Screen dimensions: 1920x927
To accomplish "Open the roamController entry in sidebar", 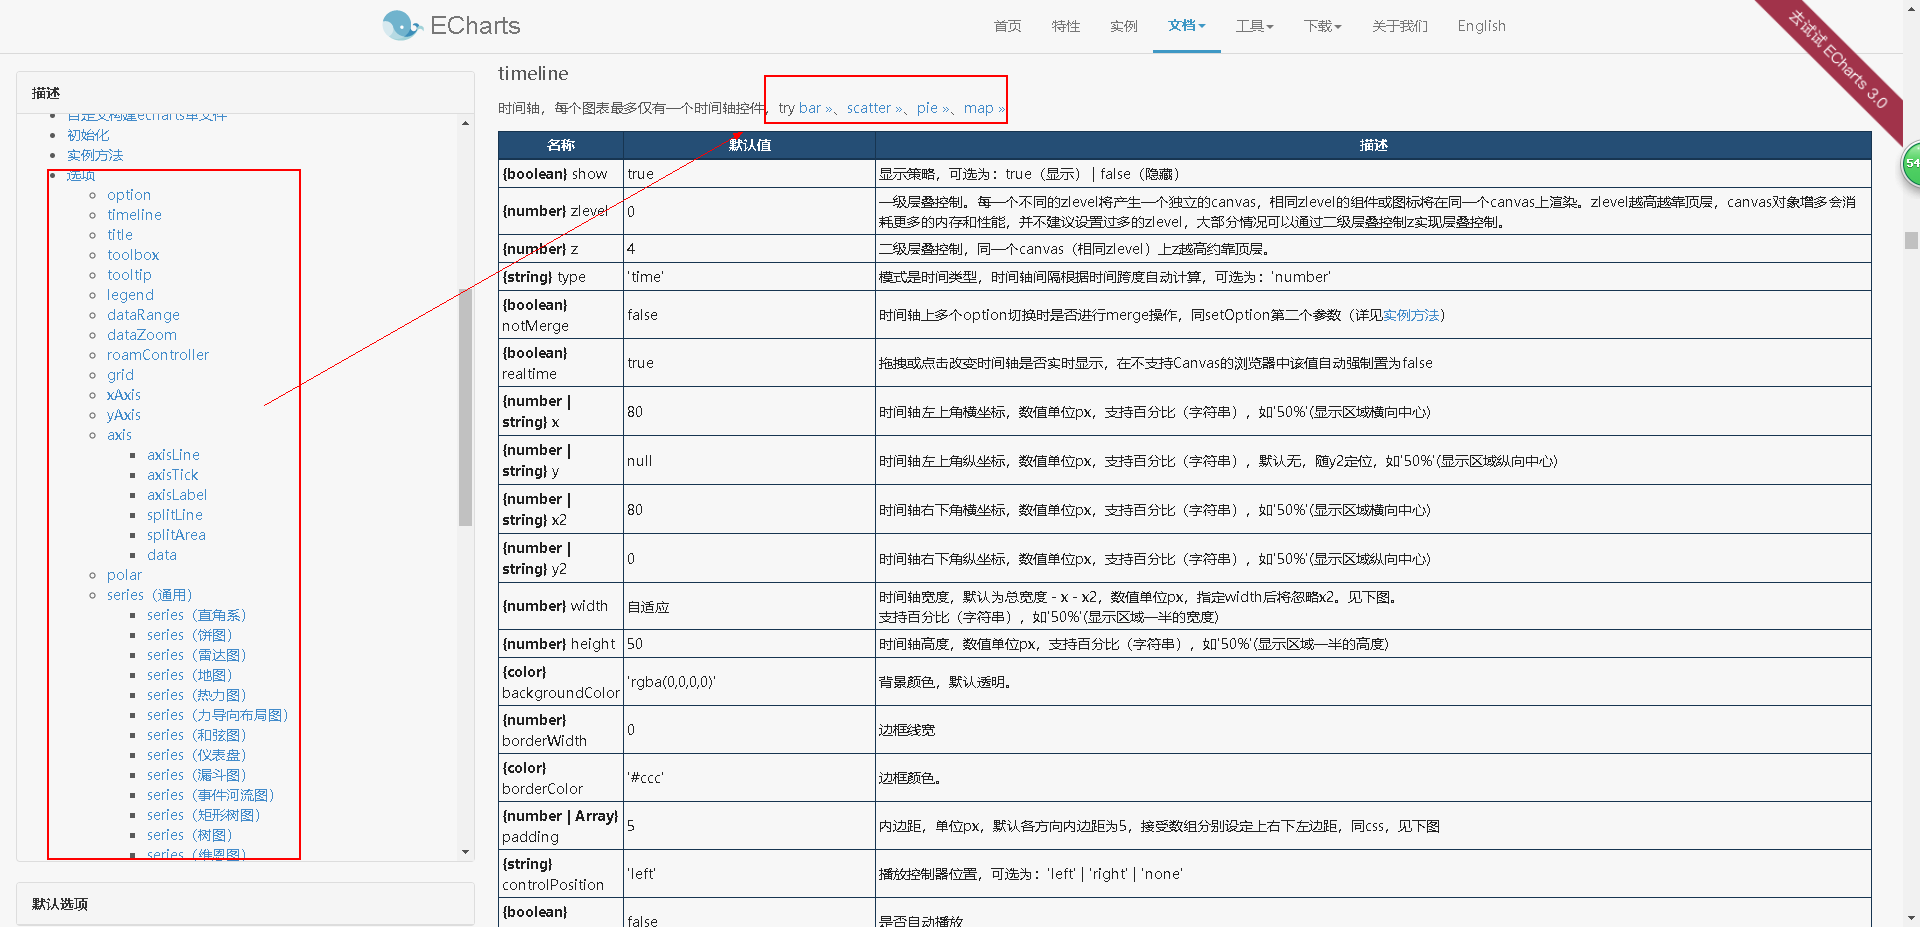I will coord(158,355).
